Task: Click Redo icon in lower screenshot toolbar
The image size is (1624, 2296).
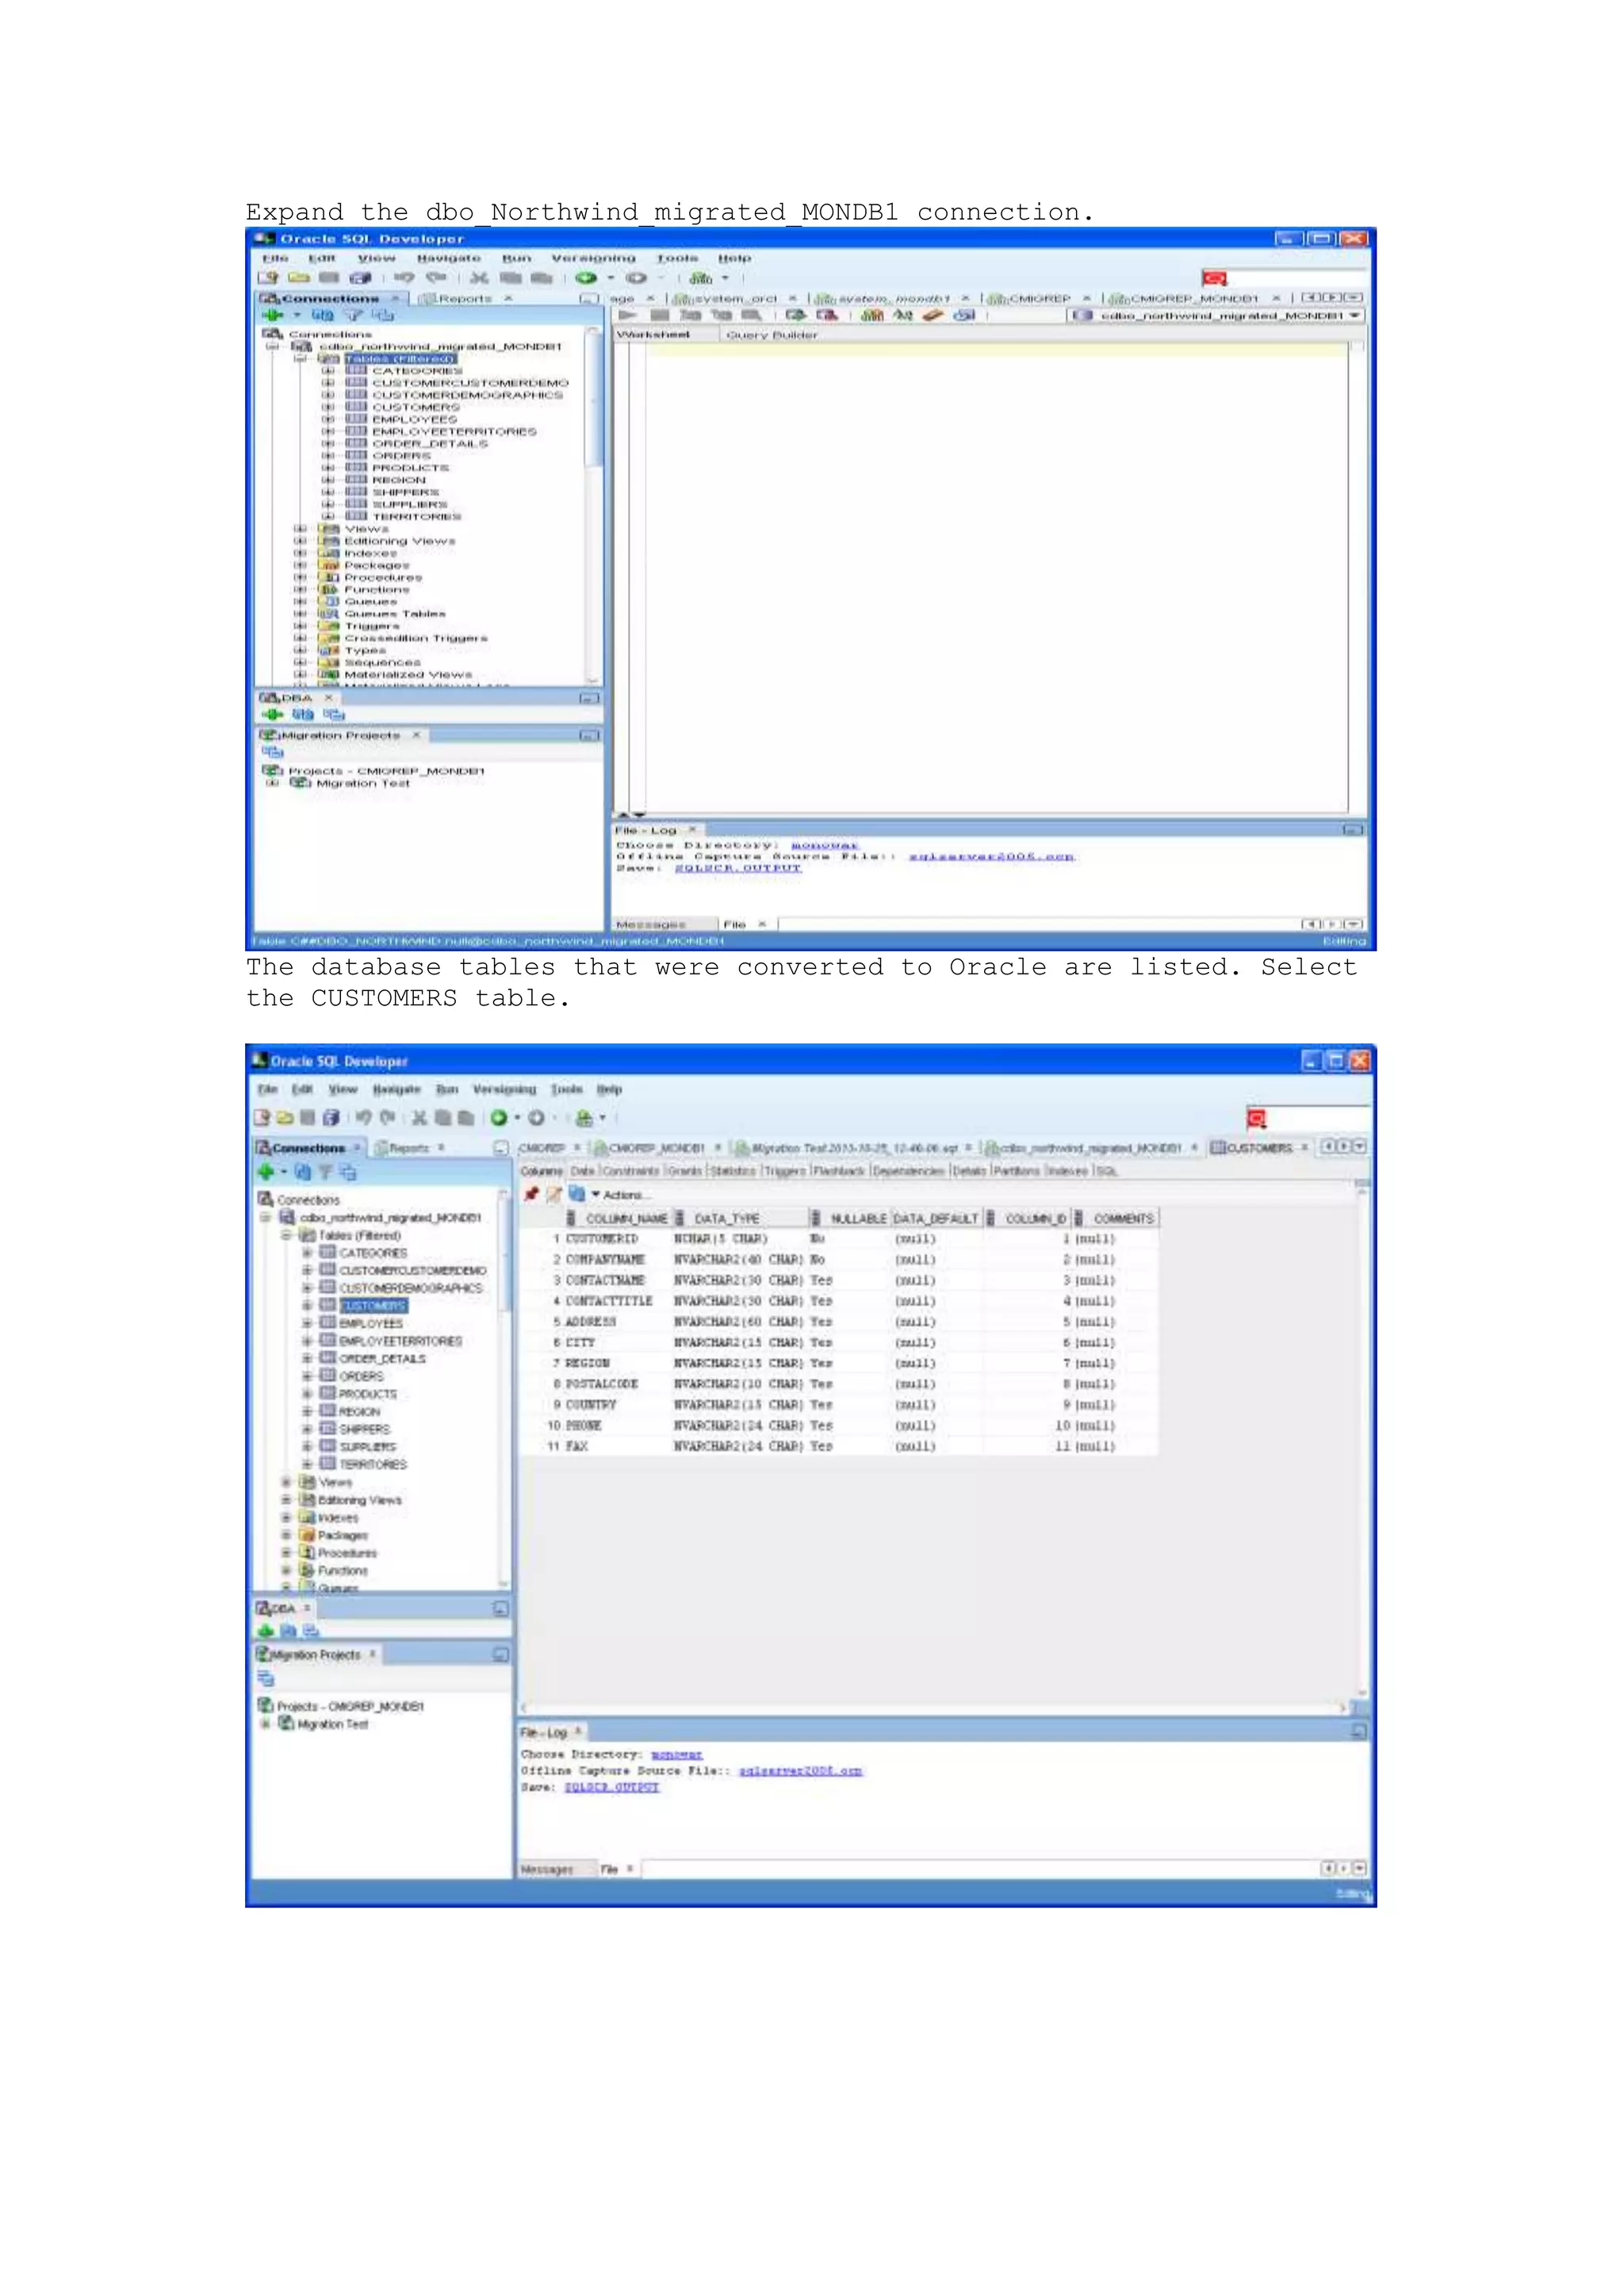Action: click(387, 1118)
